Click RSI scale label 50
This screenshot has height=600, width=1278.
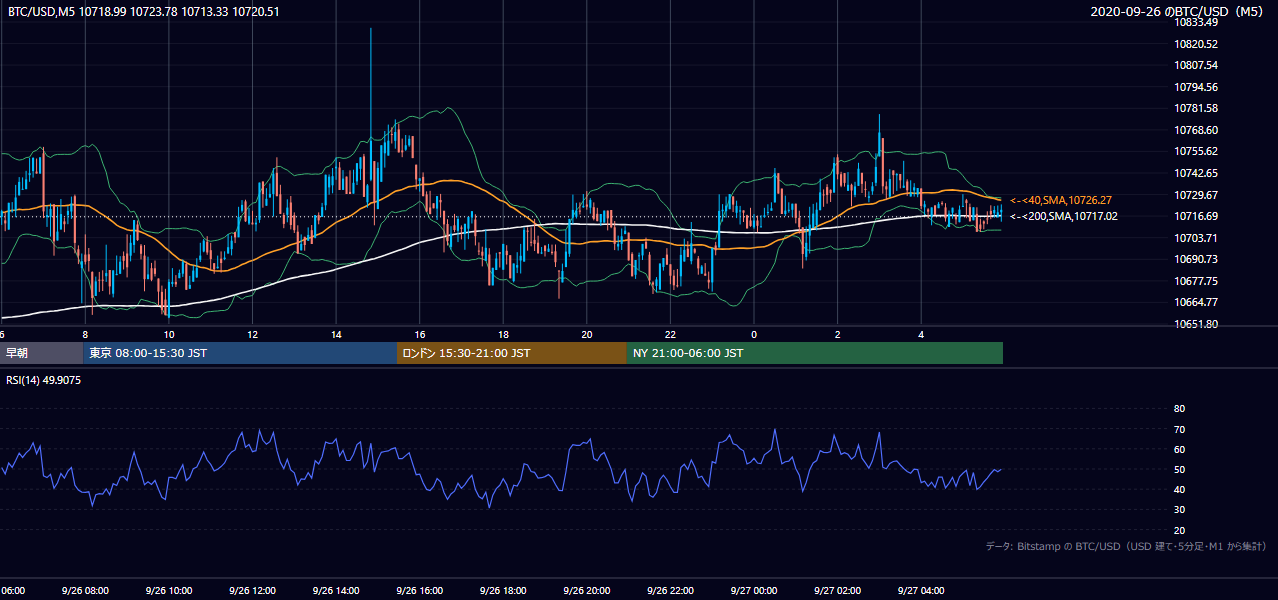[x=1179, y=469]
